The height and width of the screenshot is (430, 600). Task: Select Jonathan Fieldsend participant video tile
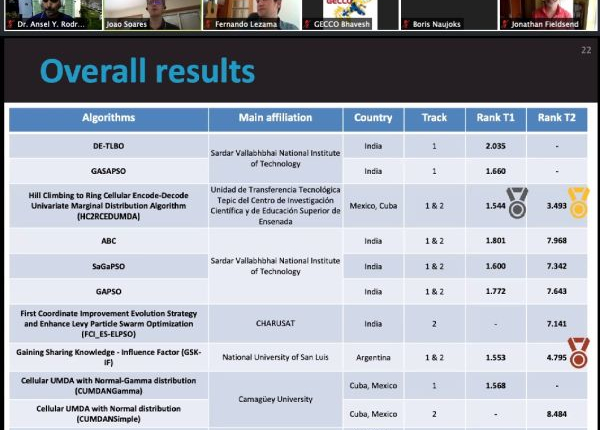[x=549, y=12]
